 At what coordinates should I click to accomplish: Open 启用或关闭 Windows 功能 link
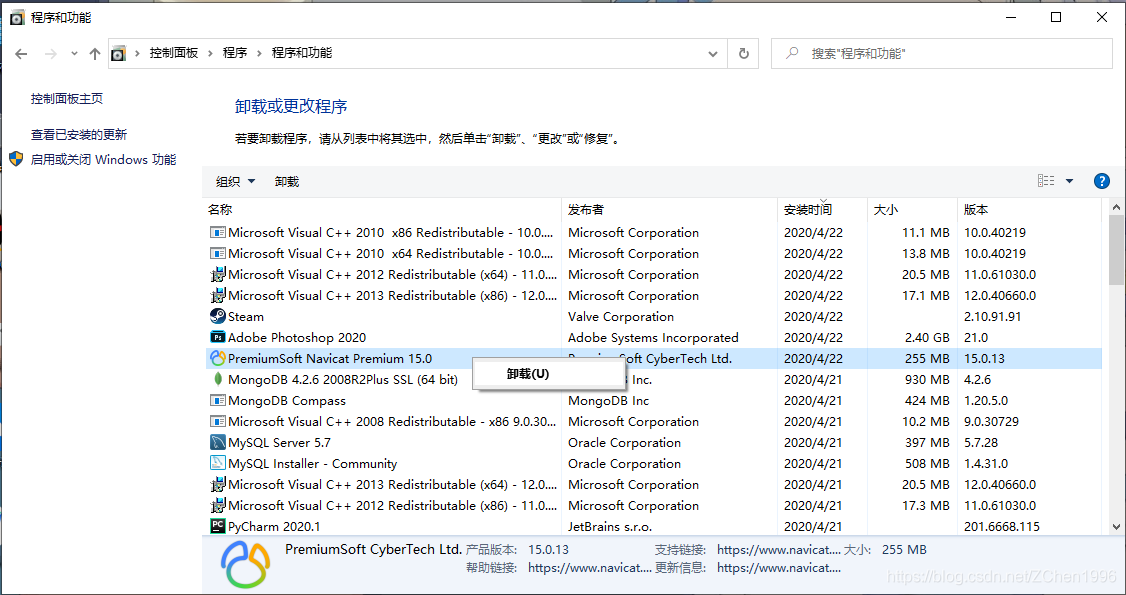tap(103, 159)
